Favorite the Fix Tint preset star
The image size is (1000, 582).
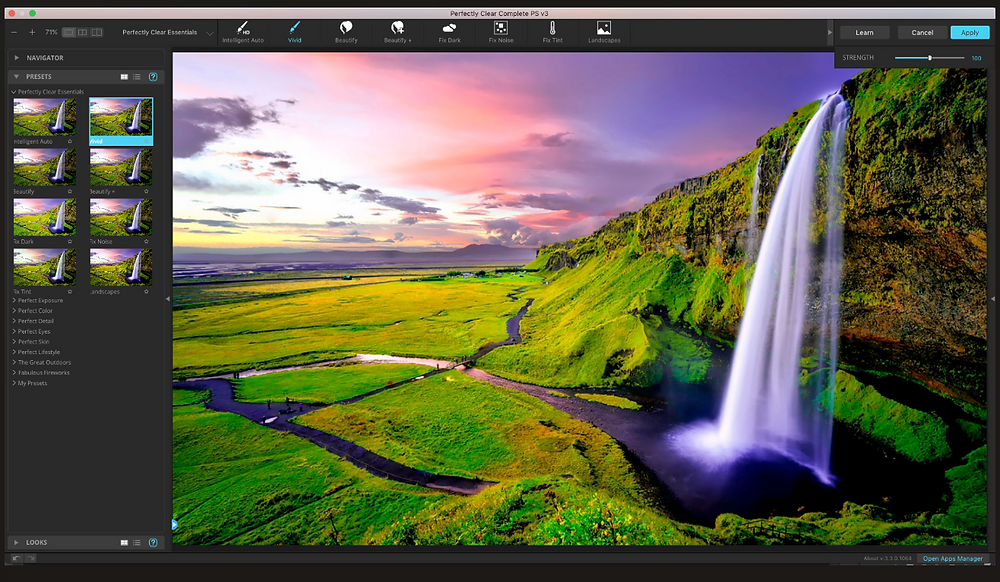(x=70, y=291)
